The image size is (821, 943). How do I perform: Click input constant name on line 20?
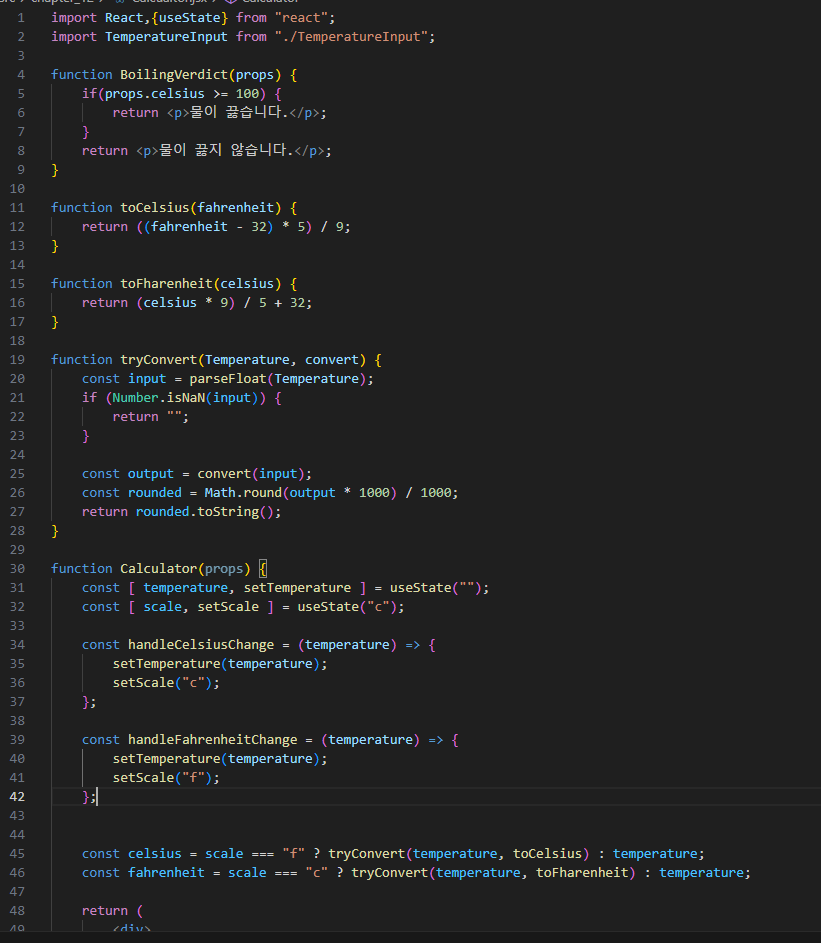coord(147,379)
